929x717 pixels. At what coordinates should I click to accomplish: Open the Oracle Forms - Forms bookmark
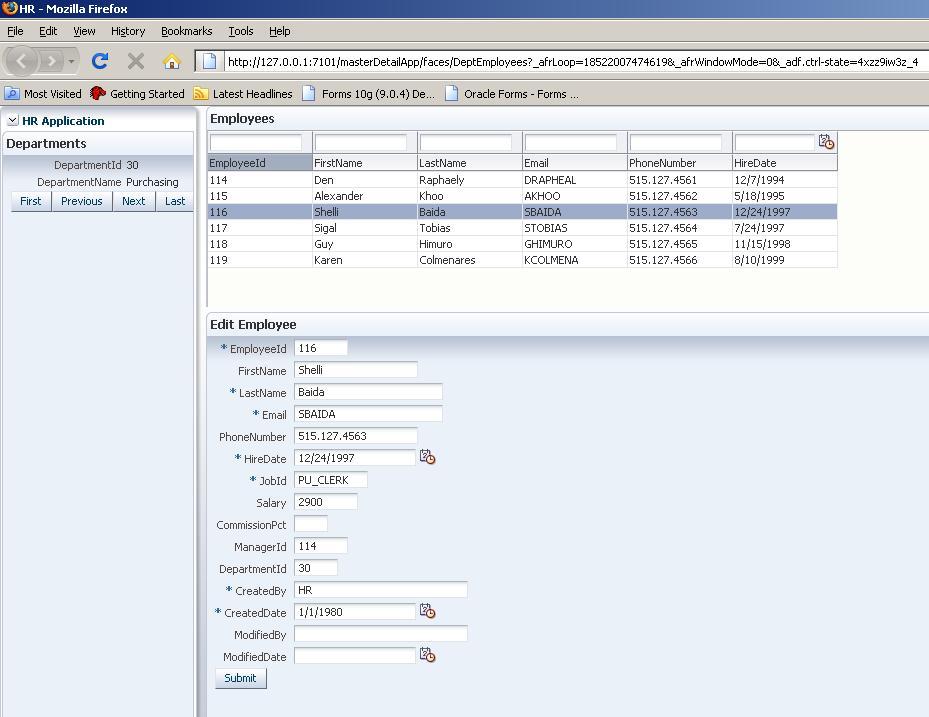[511, 94]
